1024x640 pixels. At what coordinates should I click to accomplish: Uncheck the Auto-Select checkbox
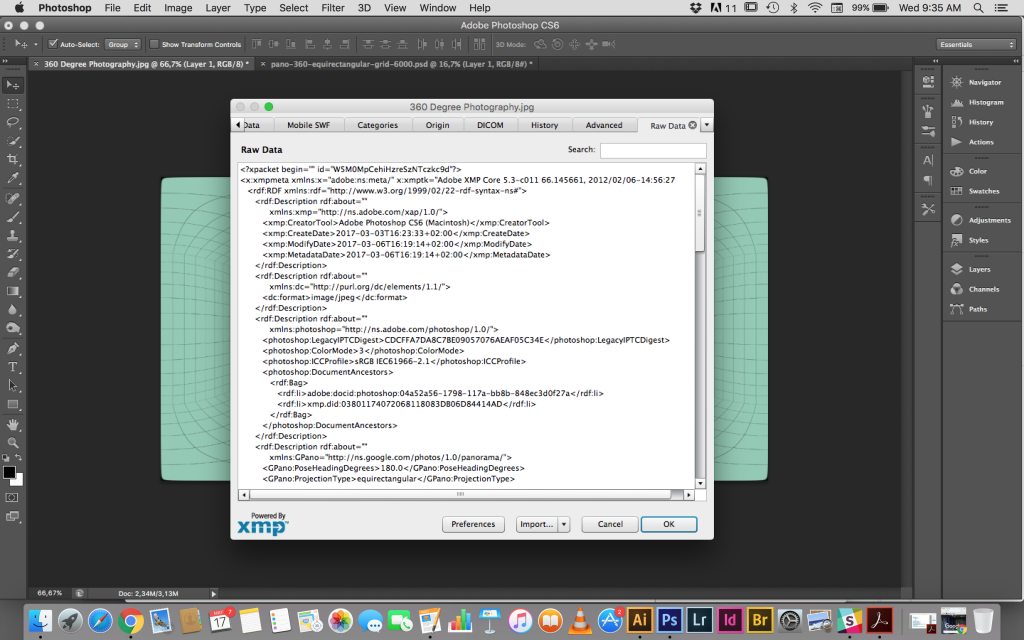[x=53, y=44]
